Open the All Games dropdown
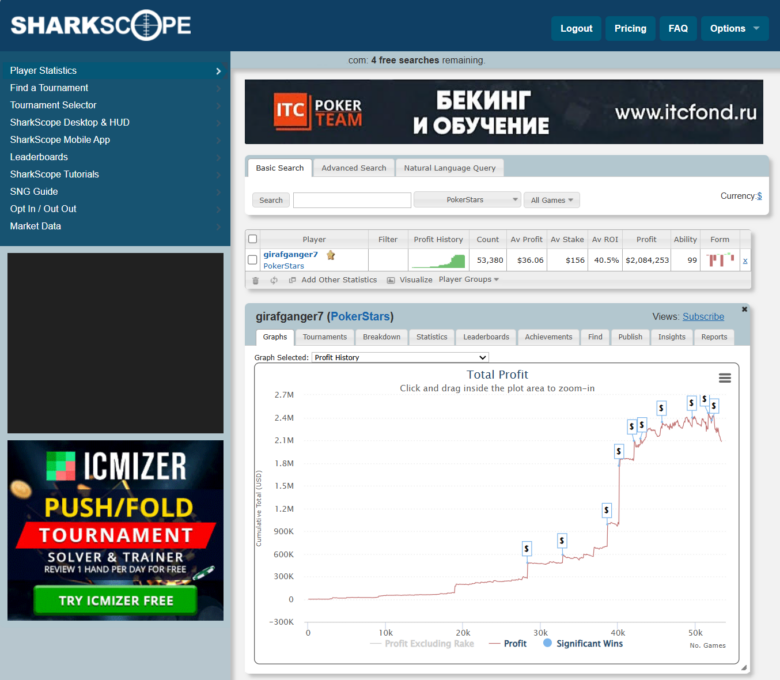This screenshot has height=680, width=780. click(551, 200)
